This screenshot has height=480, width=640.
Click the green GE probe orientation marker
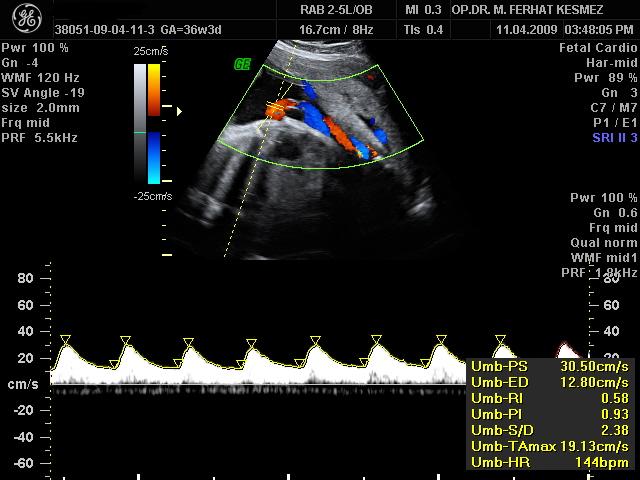pos(242,64)
